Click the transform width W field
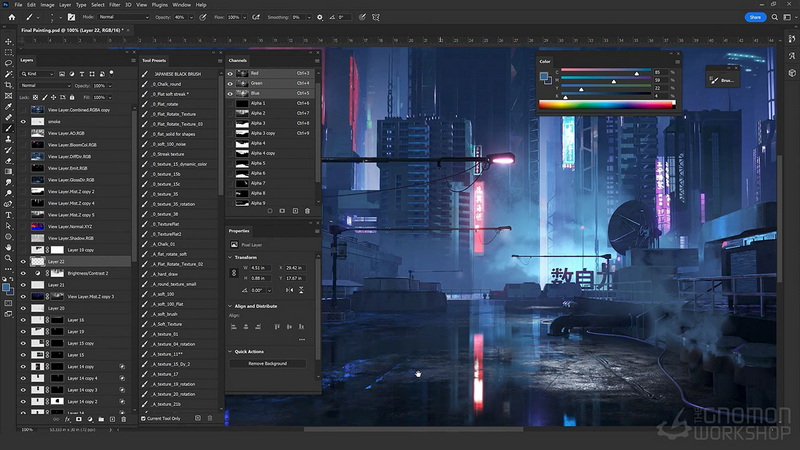 260,268
